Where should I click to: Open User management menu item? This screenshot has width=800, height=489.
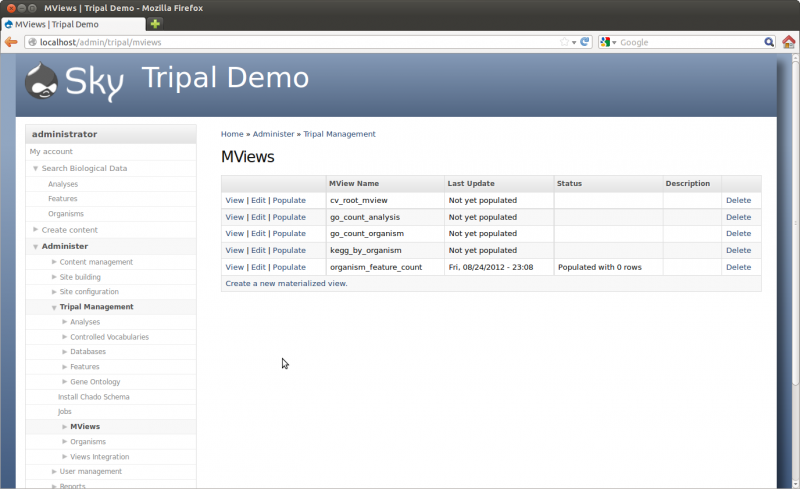click(90, 471)
